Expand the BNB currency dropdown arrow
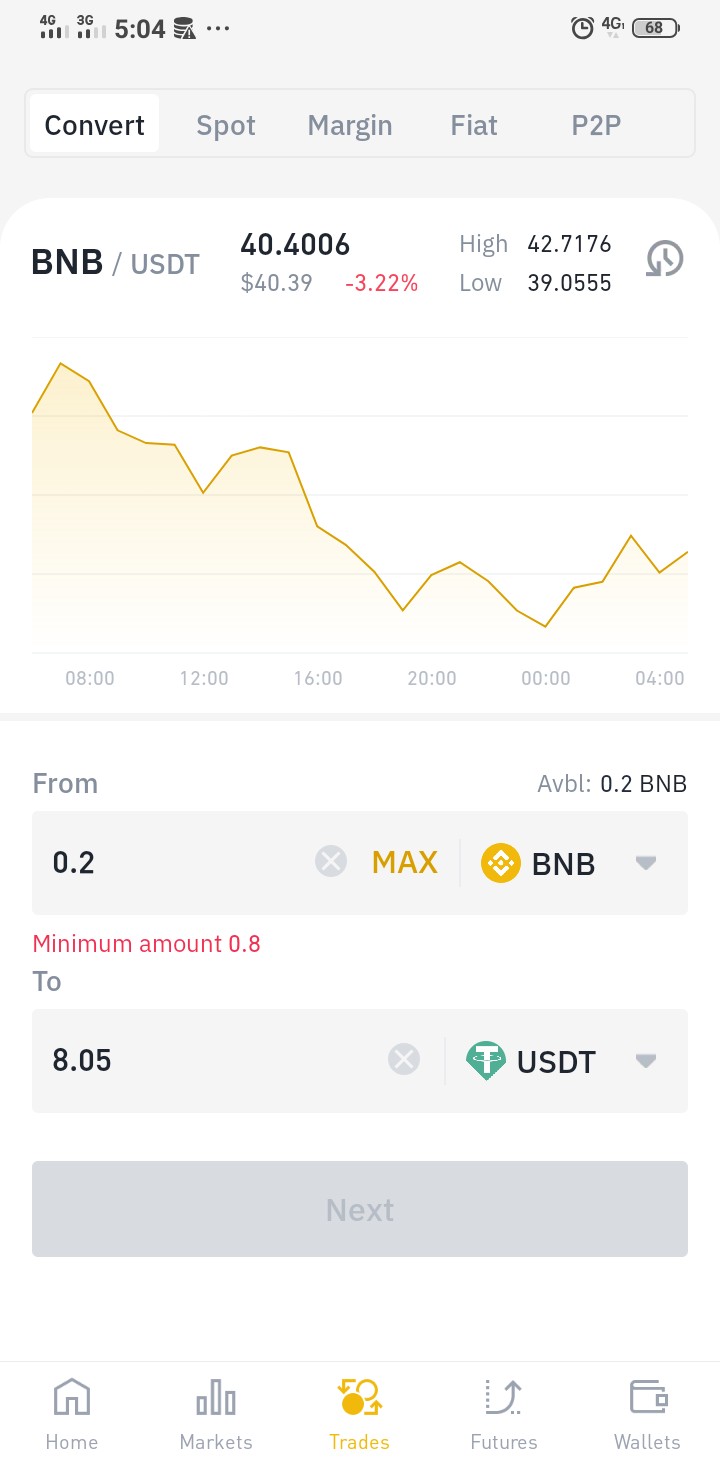This screenshot has height=1460, width=720. click(646, 863)
